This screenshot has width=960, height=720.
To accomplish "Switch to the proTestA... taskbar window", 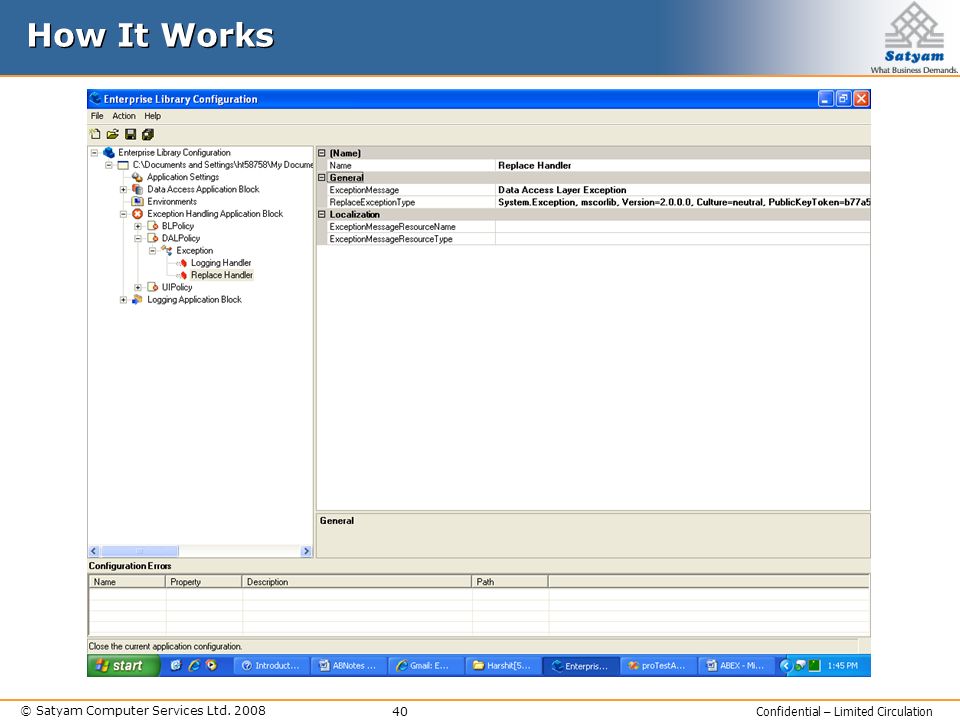I will click(x=658, y=666).
